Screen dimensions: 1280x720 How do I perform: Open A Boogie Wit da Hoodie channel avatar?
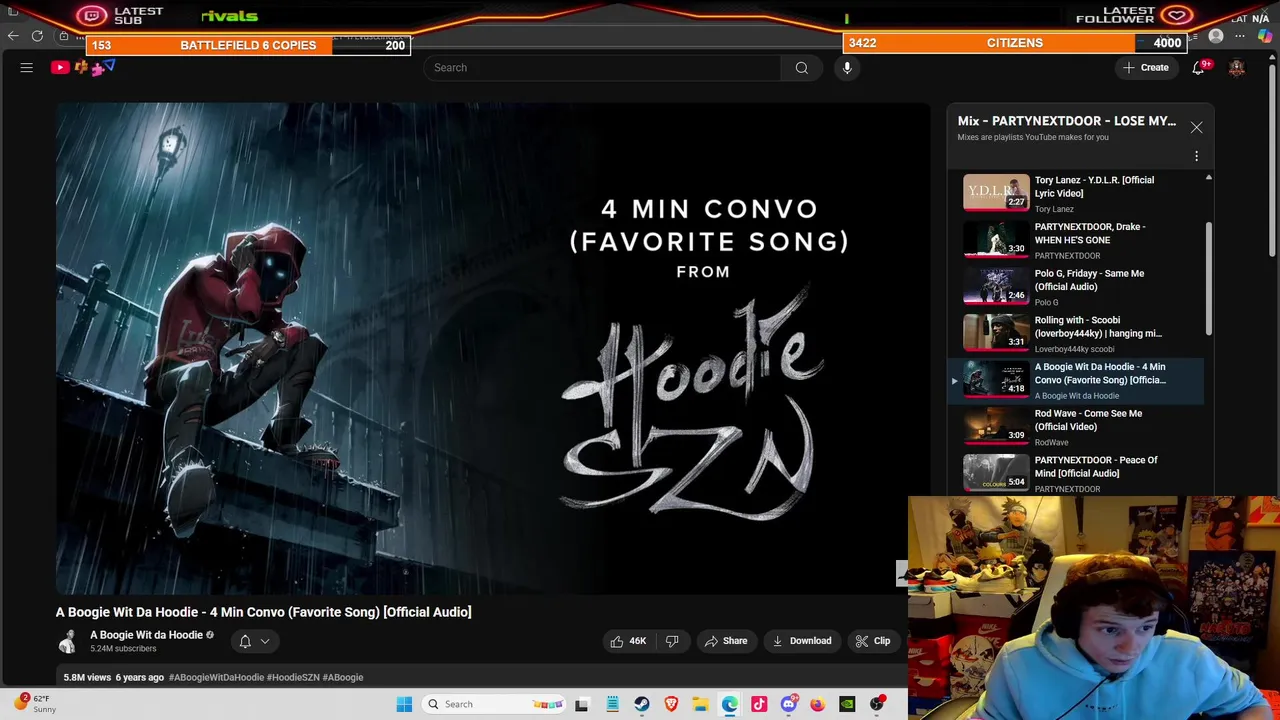[x=67, y=642]
